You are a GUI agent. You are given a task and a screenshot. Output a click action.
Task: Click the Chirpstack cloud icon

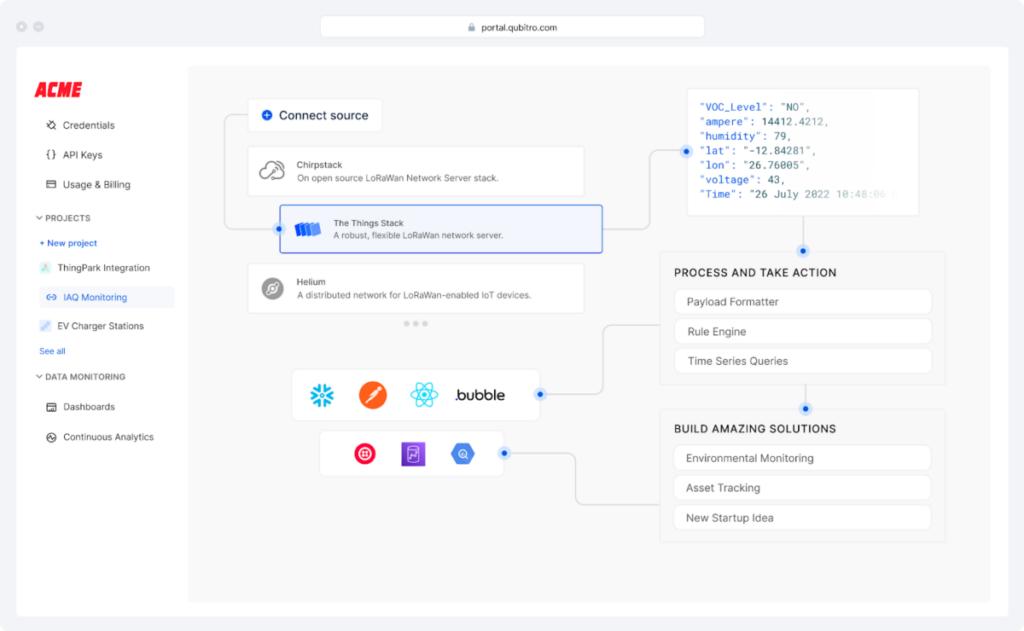point(272,171)
